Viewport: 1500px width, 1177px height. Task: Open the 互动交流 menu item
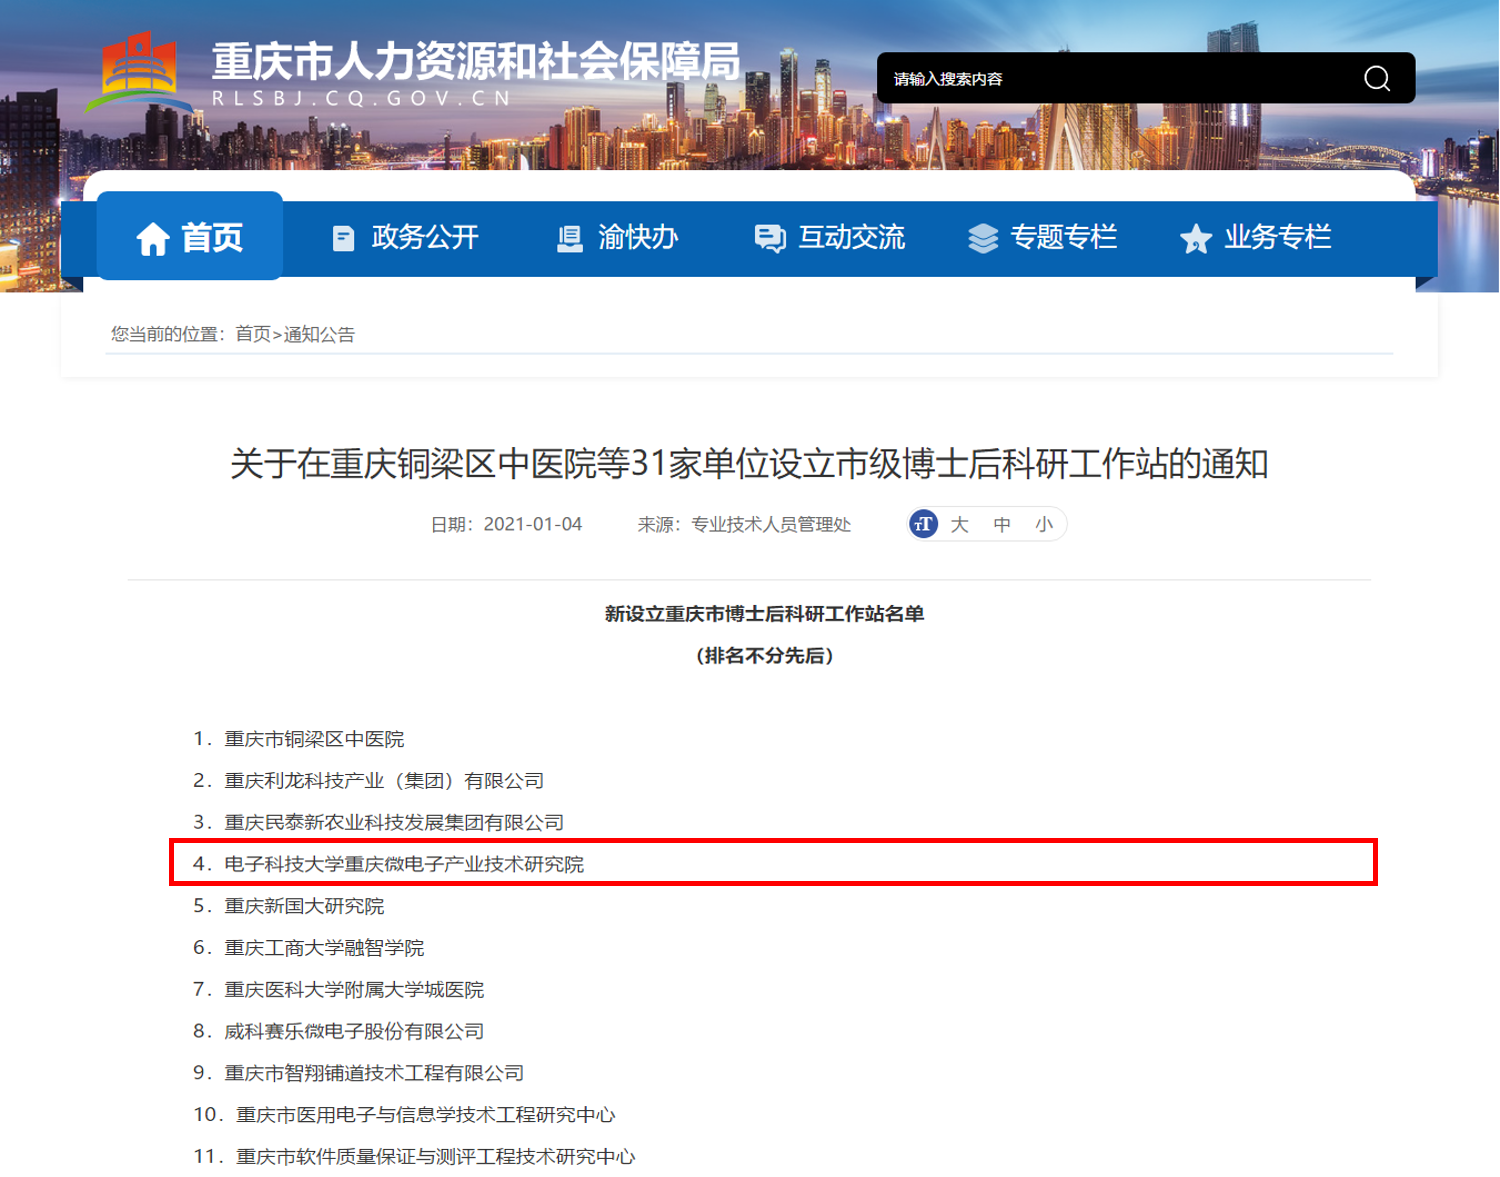coord(830,238)
